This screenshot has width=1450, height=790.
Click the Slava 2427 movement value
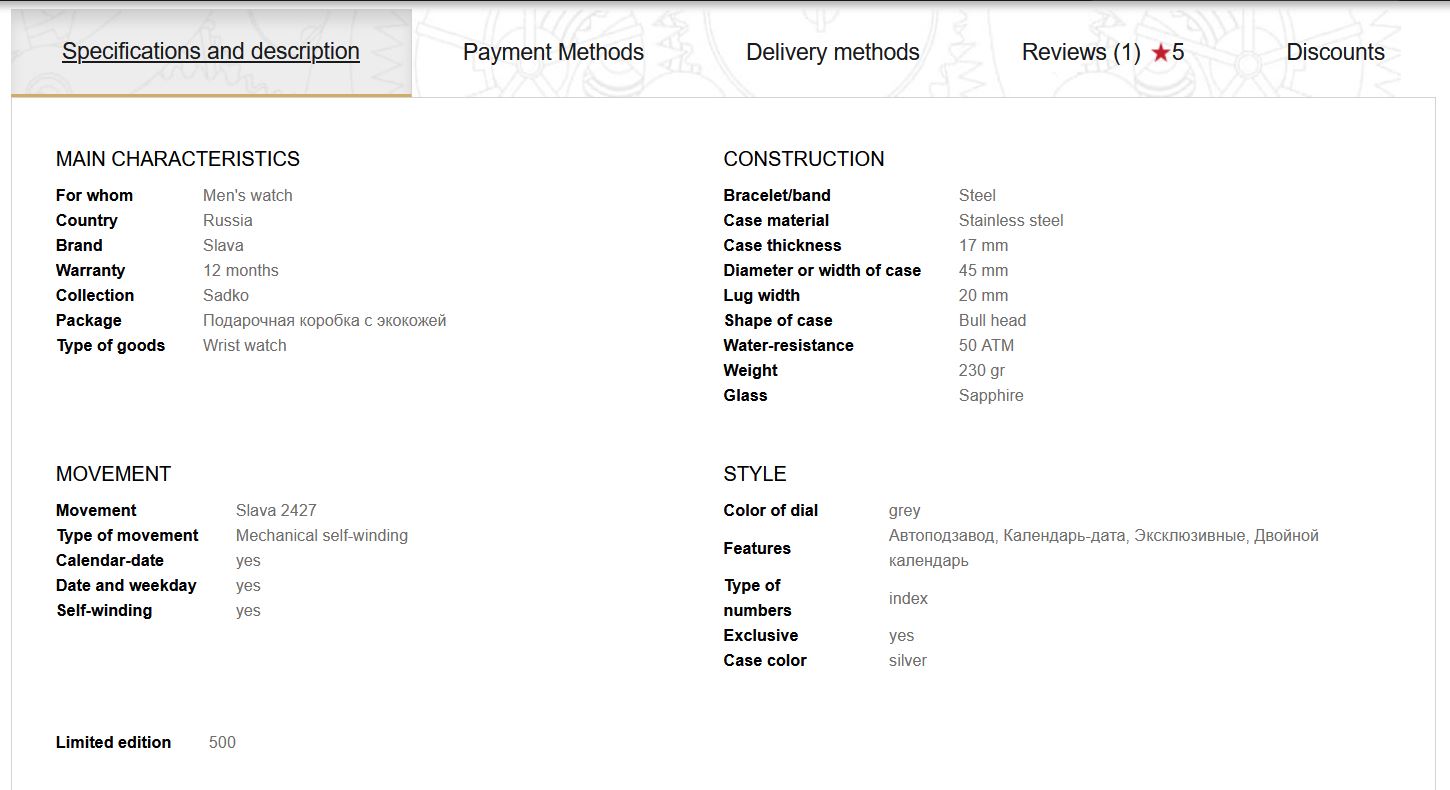[276, 511]
